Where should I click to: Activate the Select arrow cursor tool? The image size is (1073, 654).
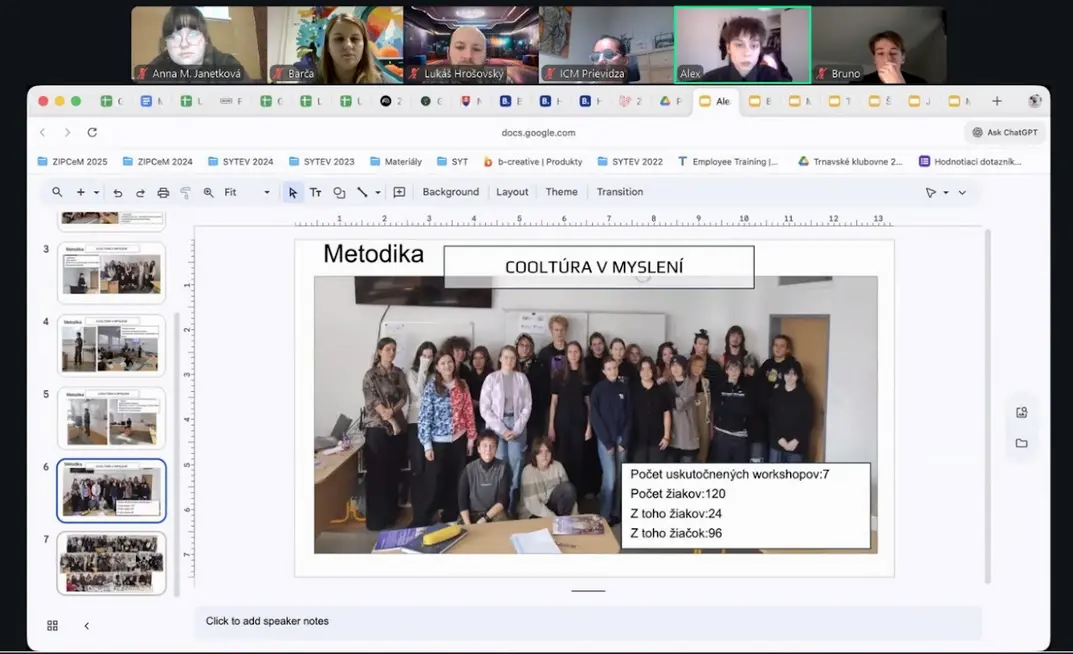coord(292,192)
